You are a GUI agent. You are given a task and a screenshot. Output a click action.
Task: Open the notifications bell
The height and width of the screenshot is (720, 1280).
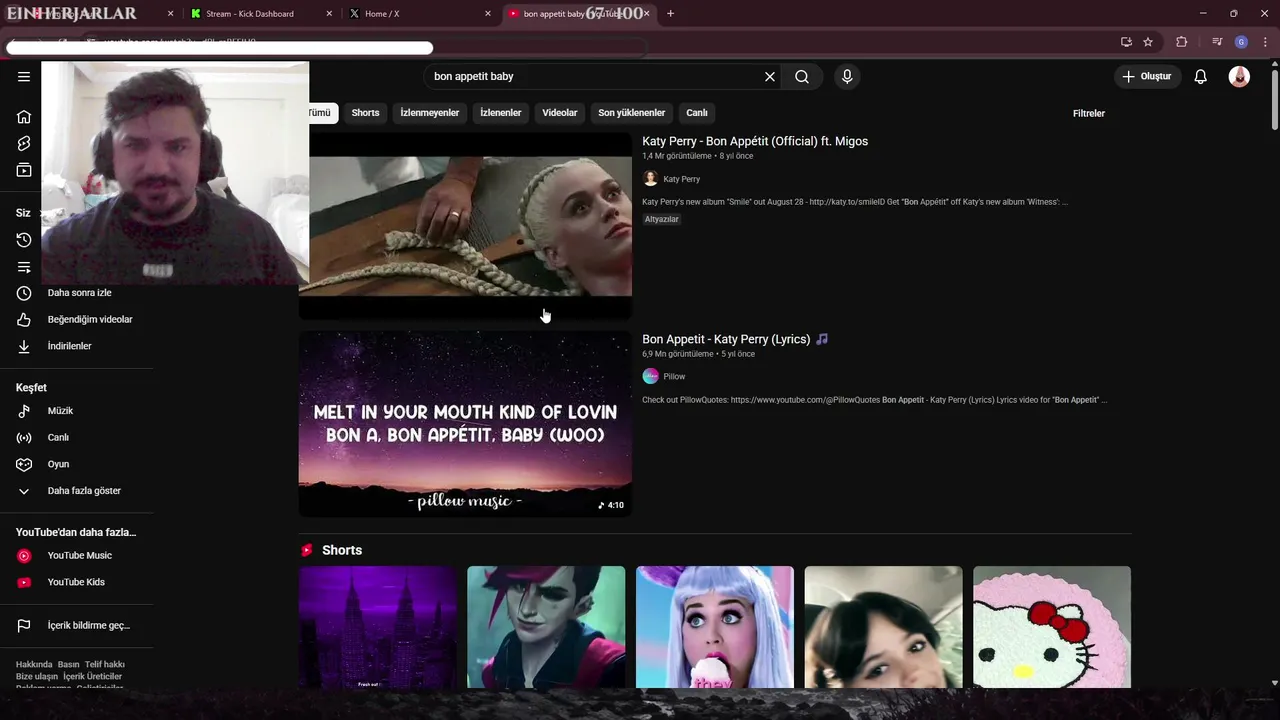coord(1201,77)
